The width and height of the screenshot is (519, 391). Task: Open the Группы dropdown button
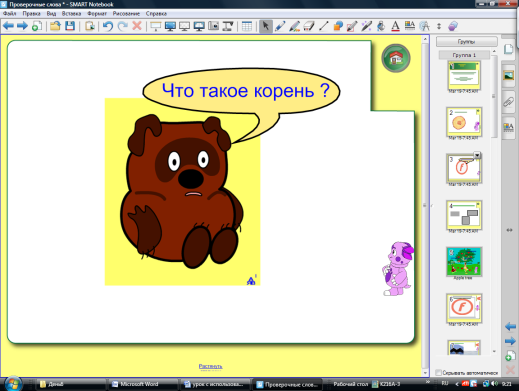pyautogui.click(x=466, y=42)
